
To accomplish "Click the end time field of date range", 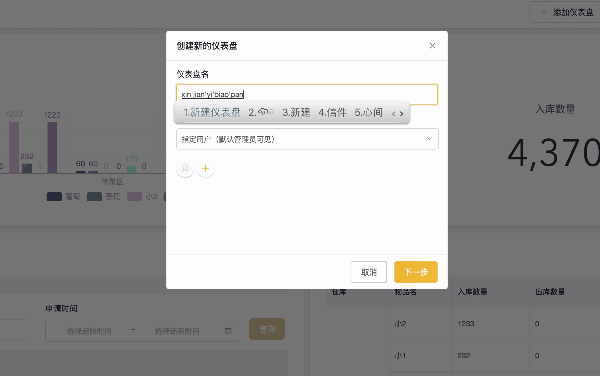I will 177,331.
